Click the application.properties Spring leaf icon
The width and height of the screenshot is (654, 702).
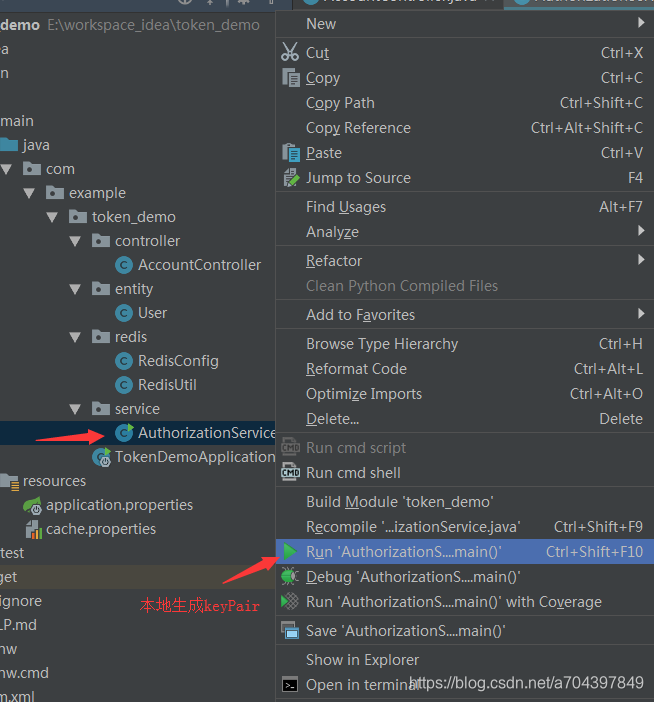32,505
